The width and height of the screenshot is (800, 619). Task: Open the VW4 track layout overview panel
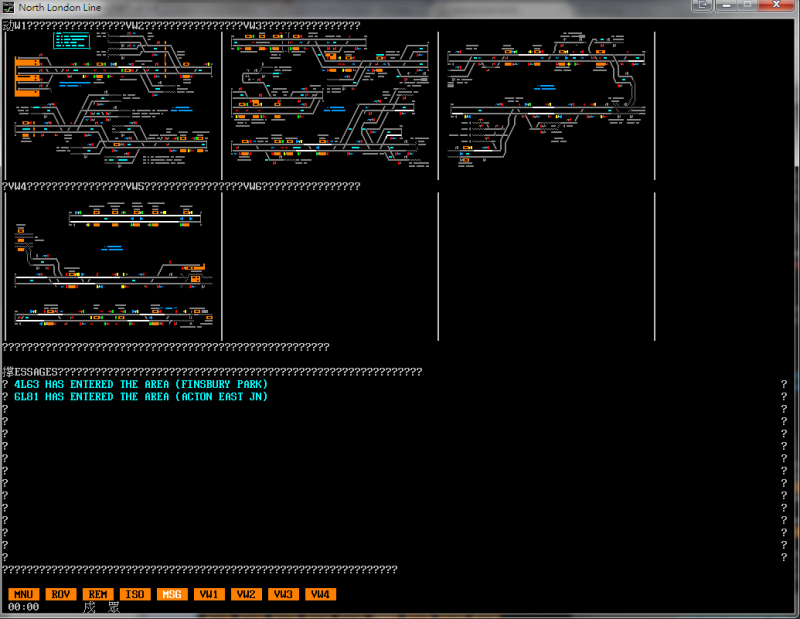pyautogui.click(x=113, y=264)
